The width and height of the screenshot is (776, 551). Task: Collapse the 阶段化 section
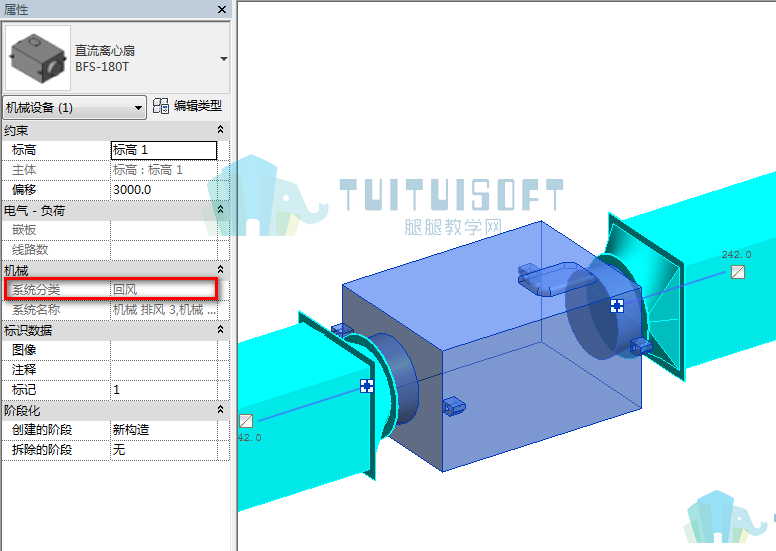point(220,410)
